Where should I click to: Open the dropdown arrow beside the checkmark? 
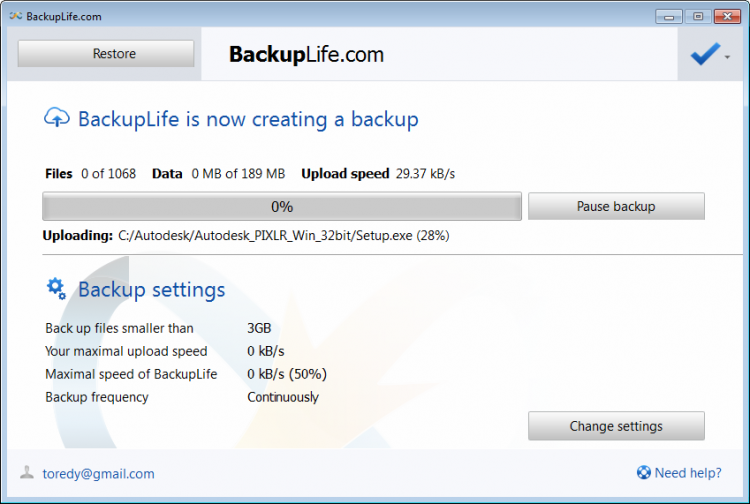click(727, 58)
